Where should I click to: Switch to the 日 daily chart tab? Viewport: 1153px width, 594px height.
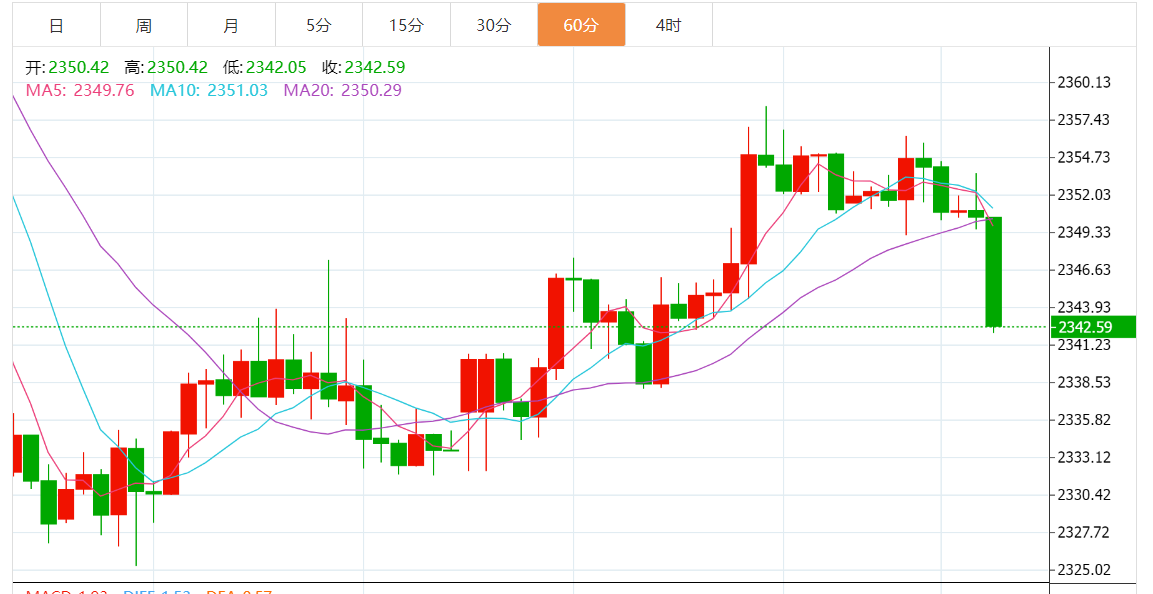[56, 25]
